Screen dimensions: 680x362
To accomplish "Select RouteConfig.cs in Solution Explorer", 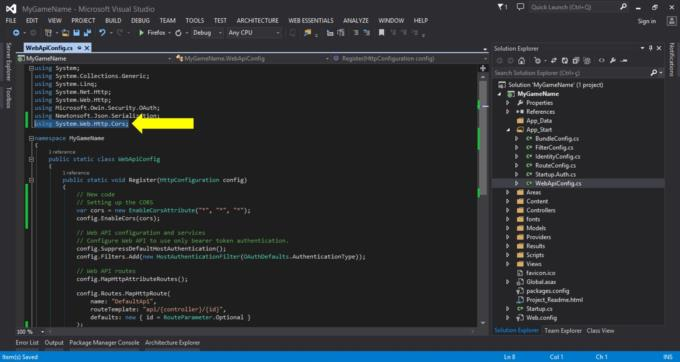I will (555, 166).
